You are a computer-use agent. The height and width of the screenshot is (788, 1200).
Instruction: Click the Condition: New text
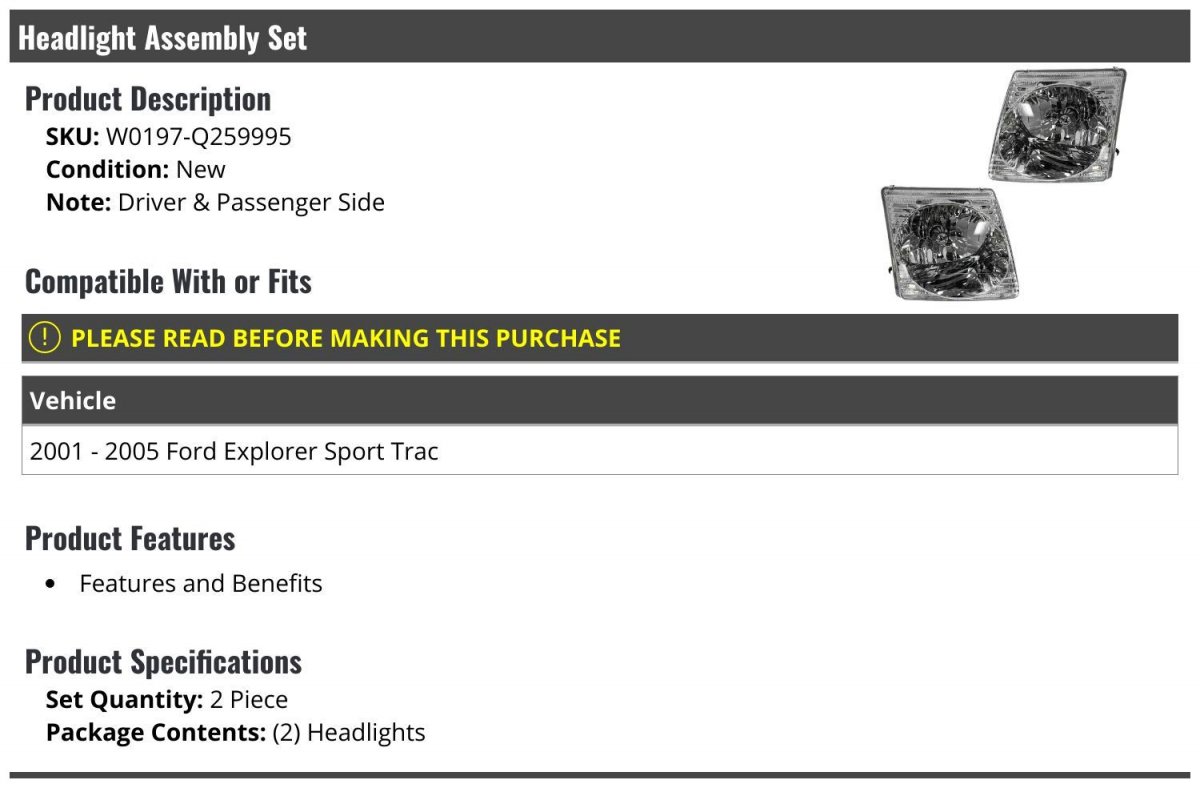(x=136, y=169)
